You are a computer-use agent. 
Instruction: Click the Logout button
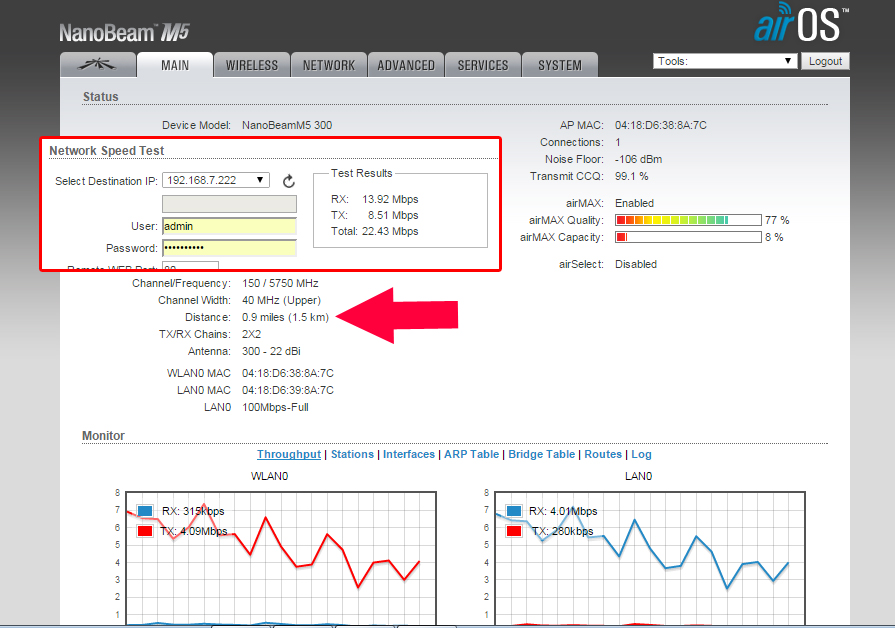click(x=825, y=61)
